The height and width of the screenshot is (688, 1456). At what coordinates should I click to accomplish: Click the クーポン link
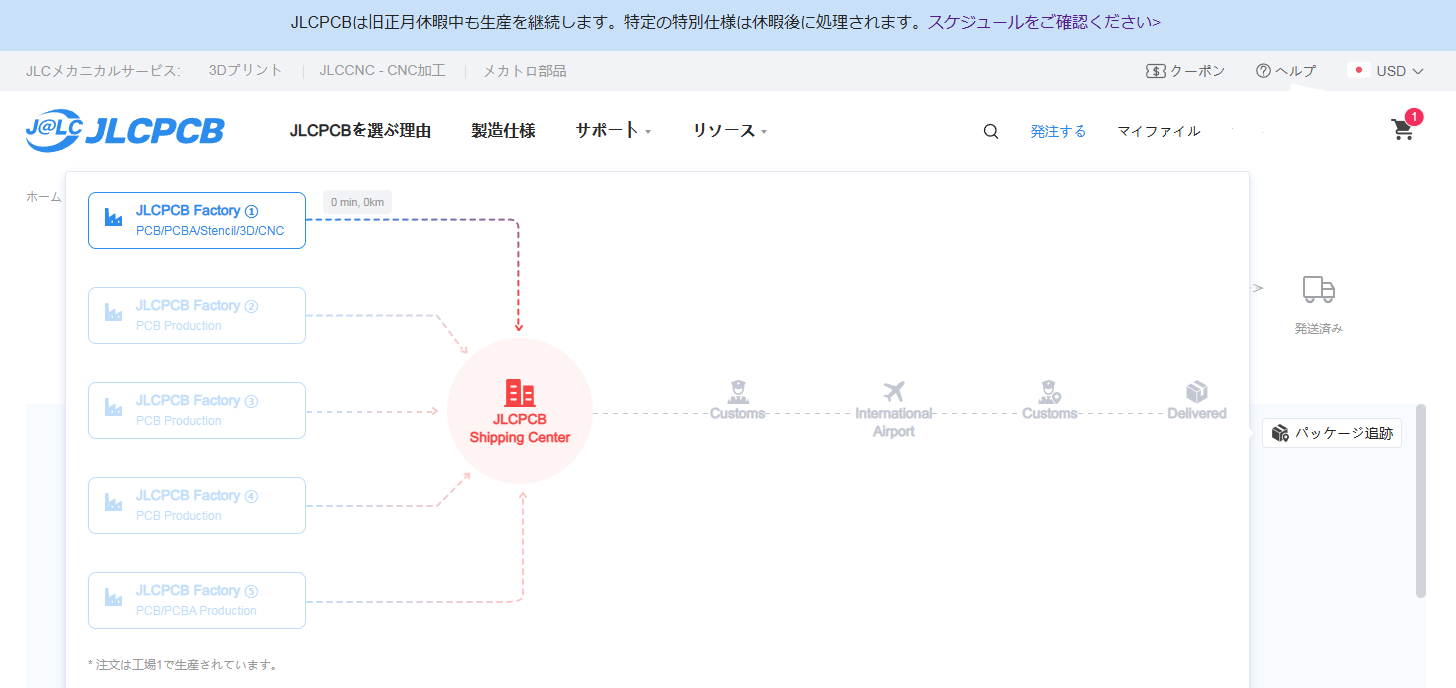1197,71
